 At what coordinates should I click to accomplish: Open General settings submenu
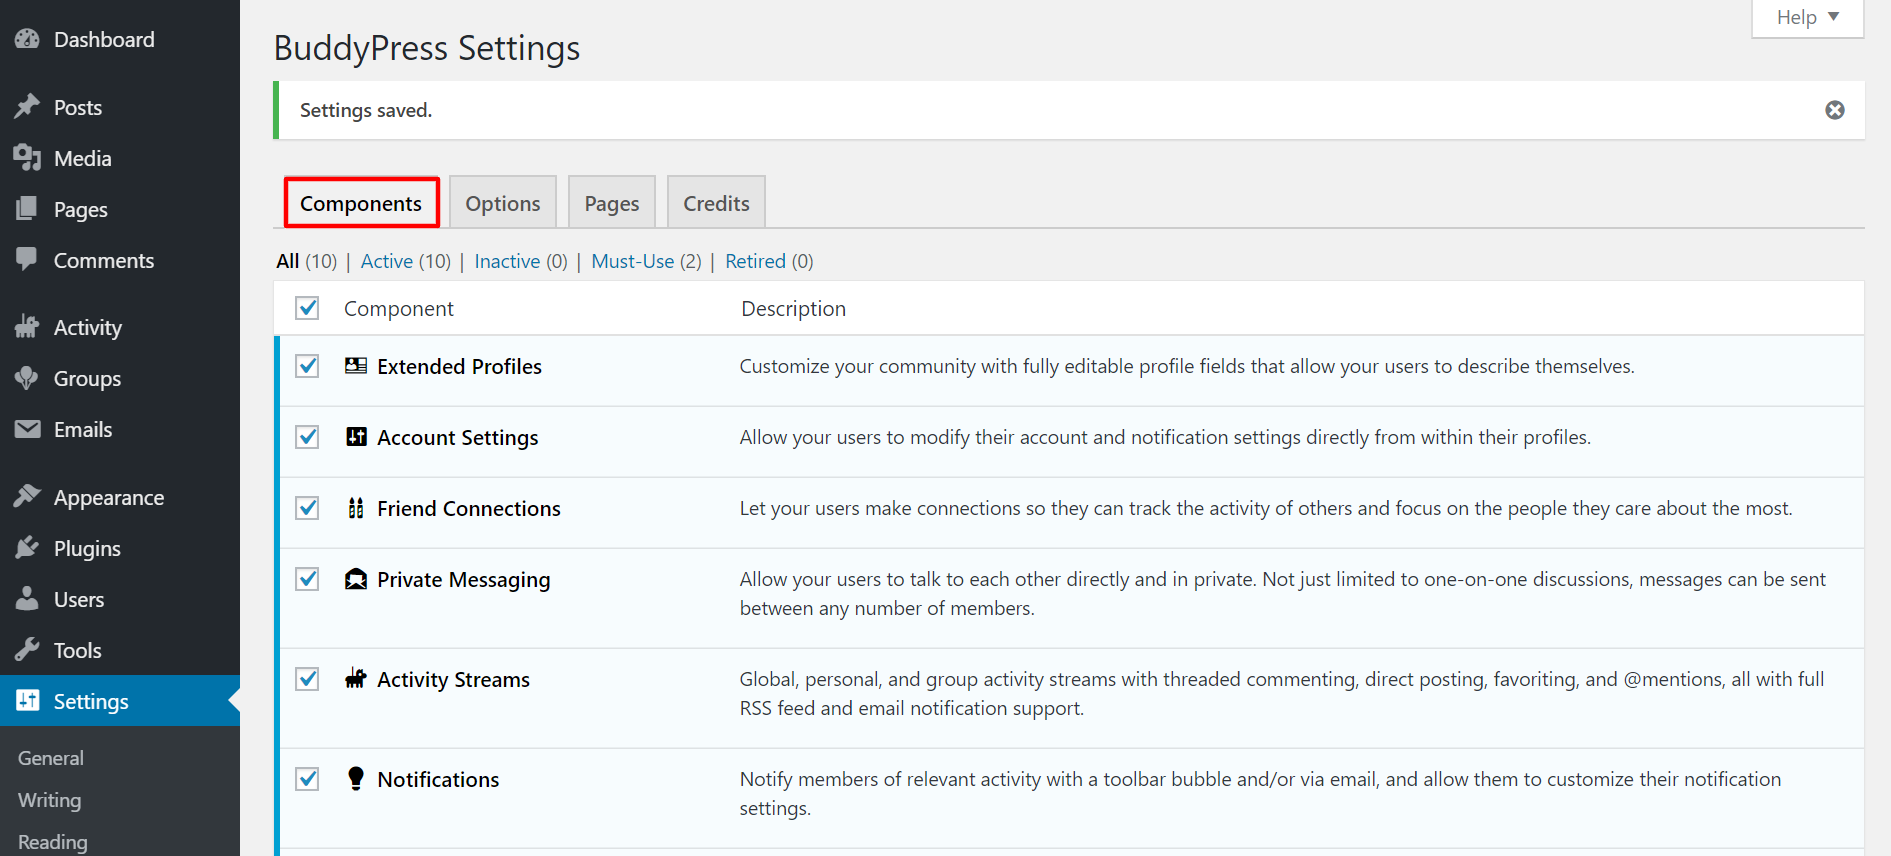pyautogui.click(x=51, y=758)
